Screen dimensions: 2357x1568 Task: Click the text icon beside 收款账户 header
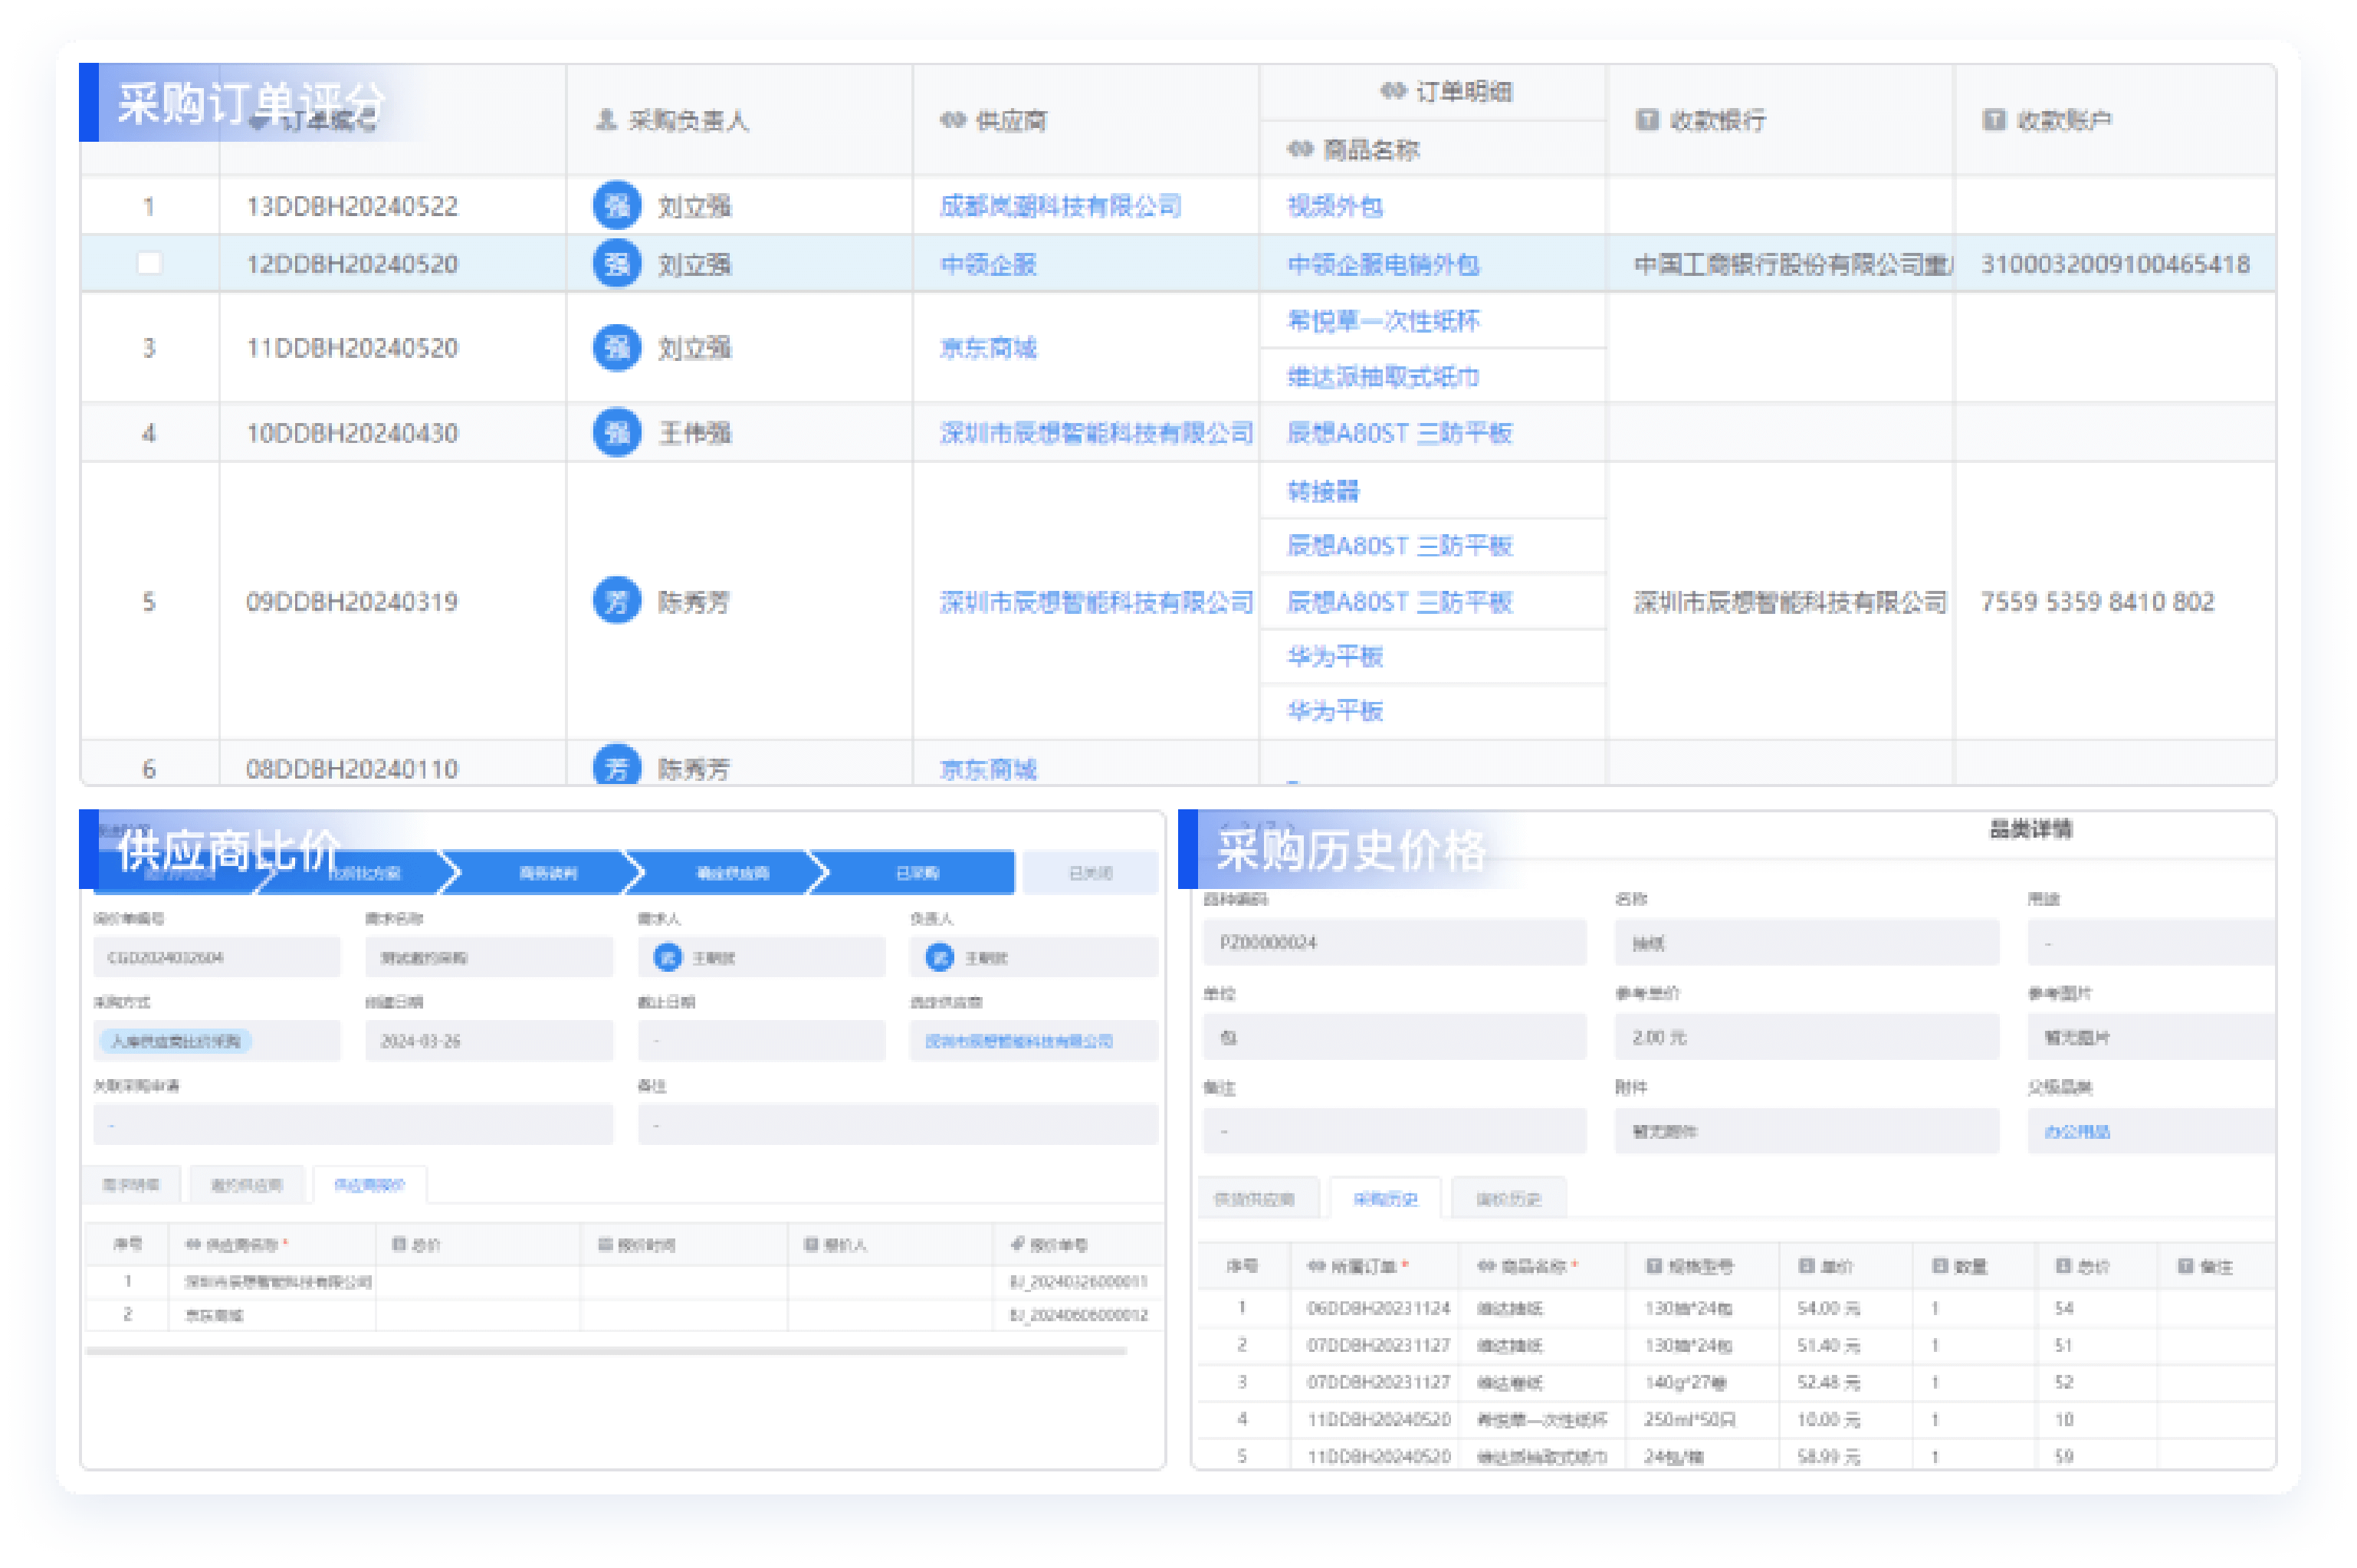(x=1993, y=120)
